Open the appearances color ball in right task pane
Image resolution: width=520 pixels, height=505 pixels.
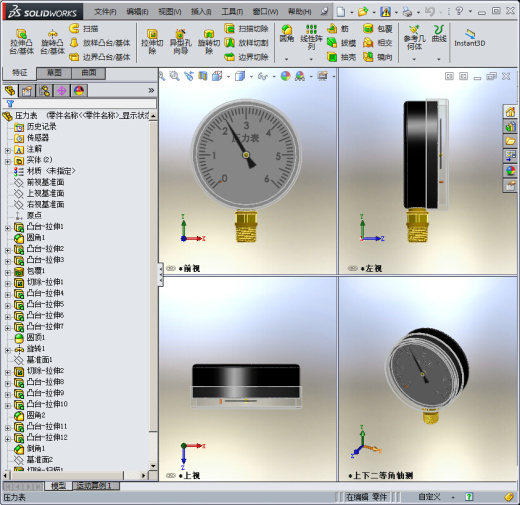(x=510, y=171)
